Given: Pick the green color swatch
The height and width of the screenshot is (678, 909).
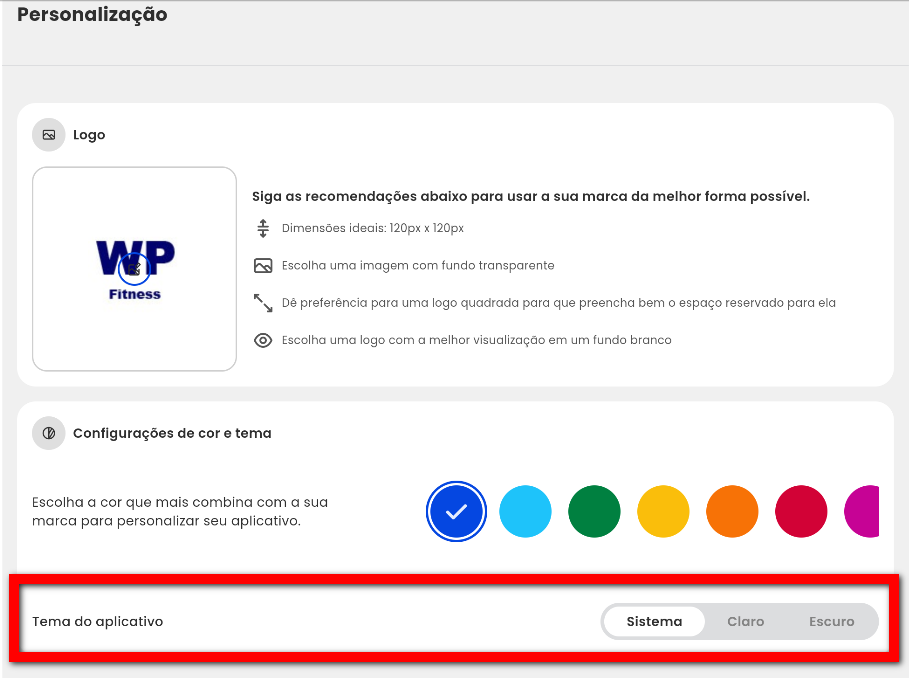Looking at the screenshot, I should click(594, 512).
